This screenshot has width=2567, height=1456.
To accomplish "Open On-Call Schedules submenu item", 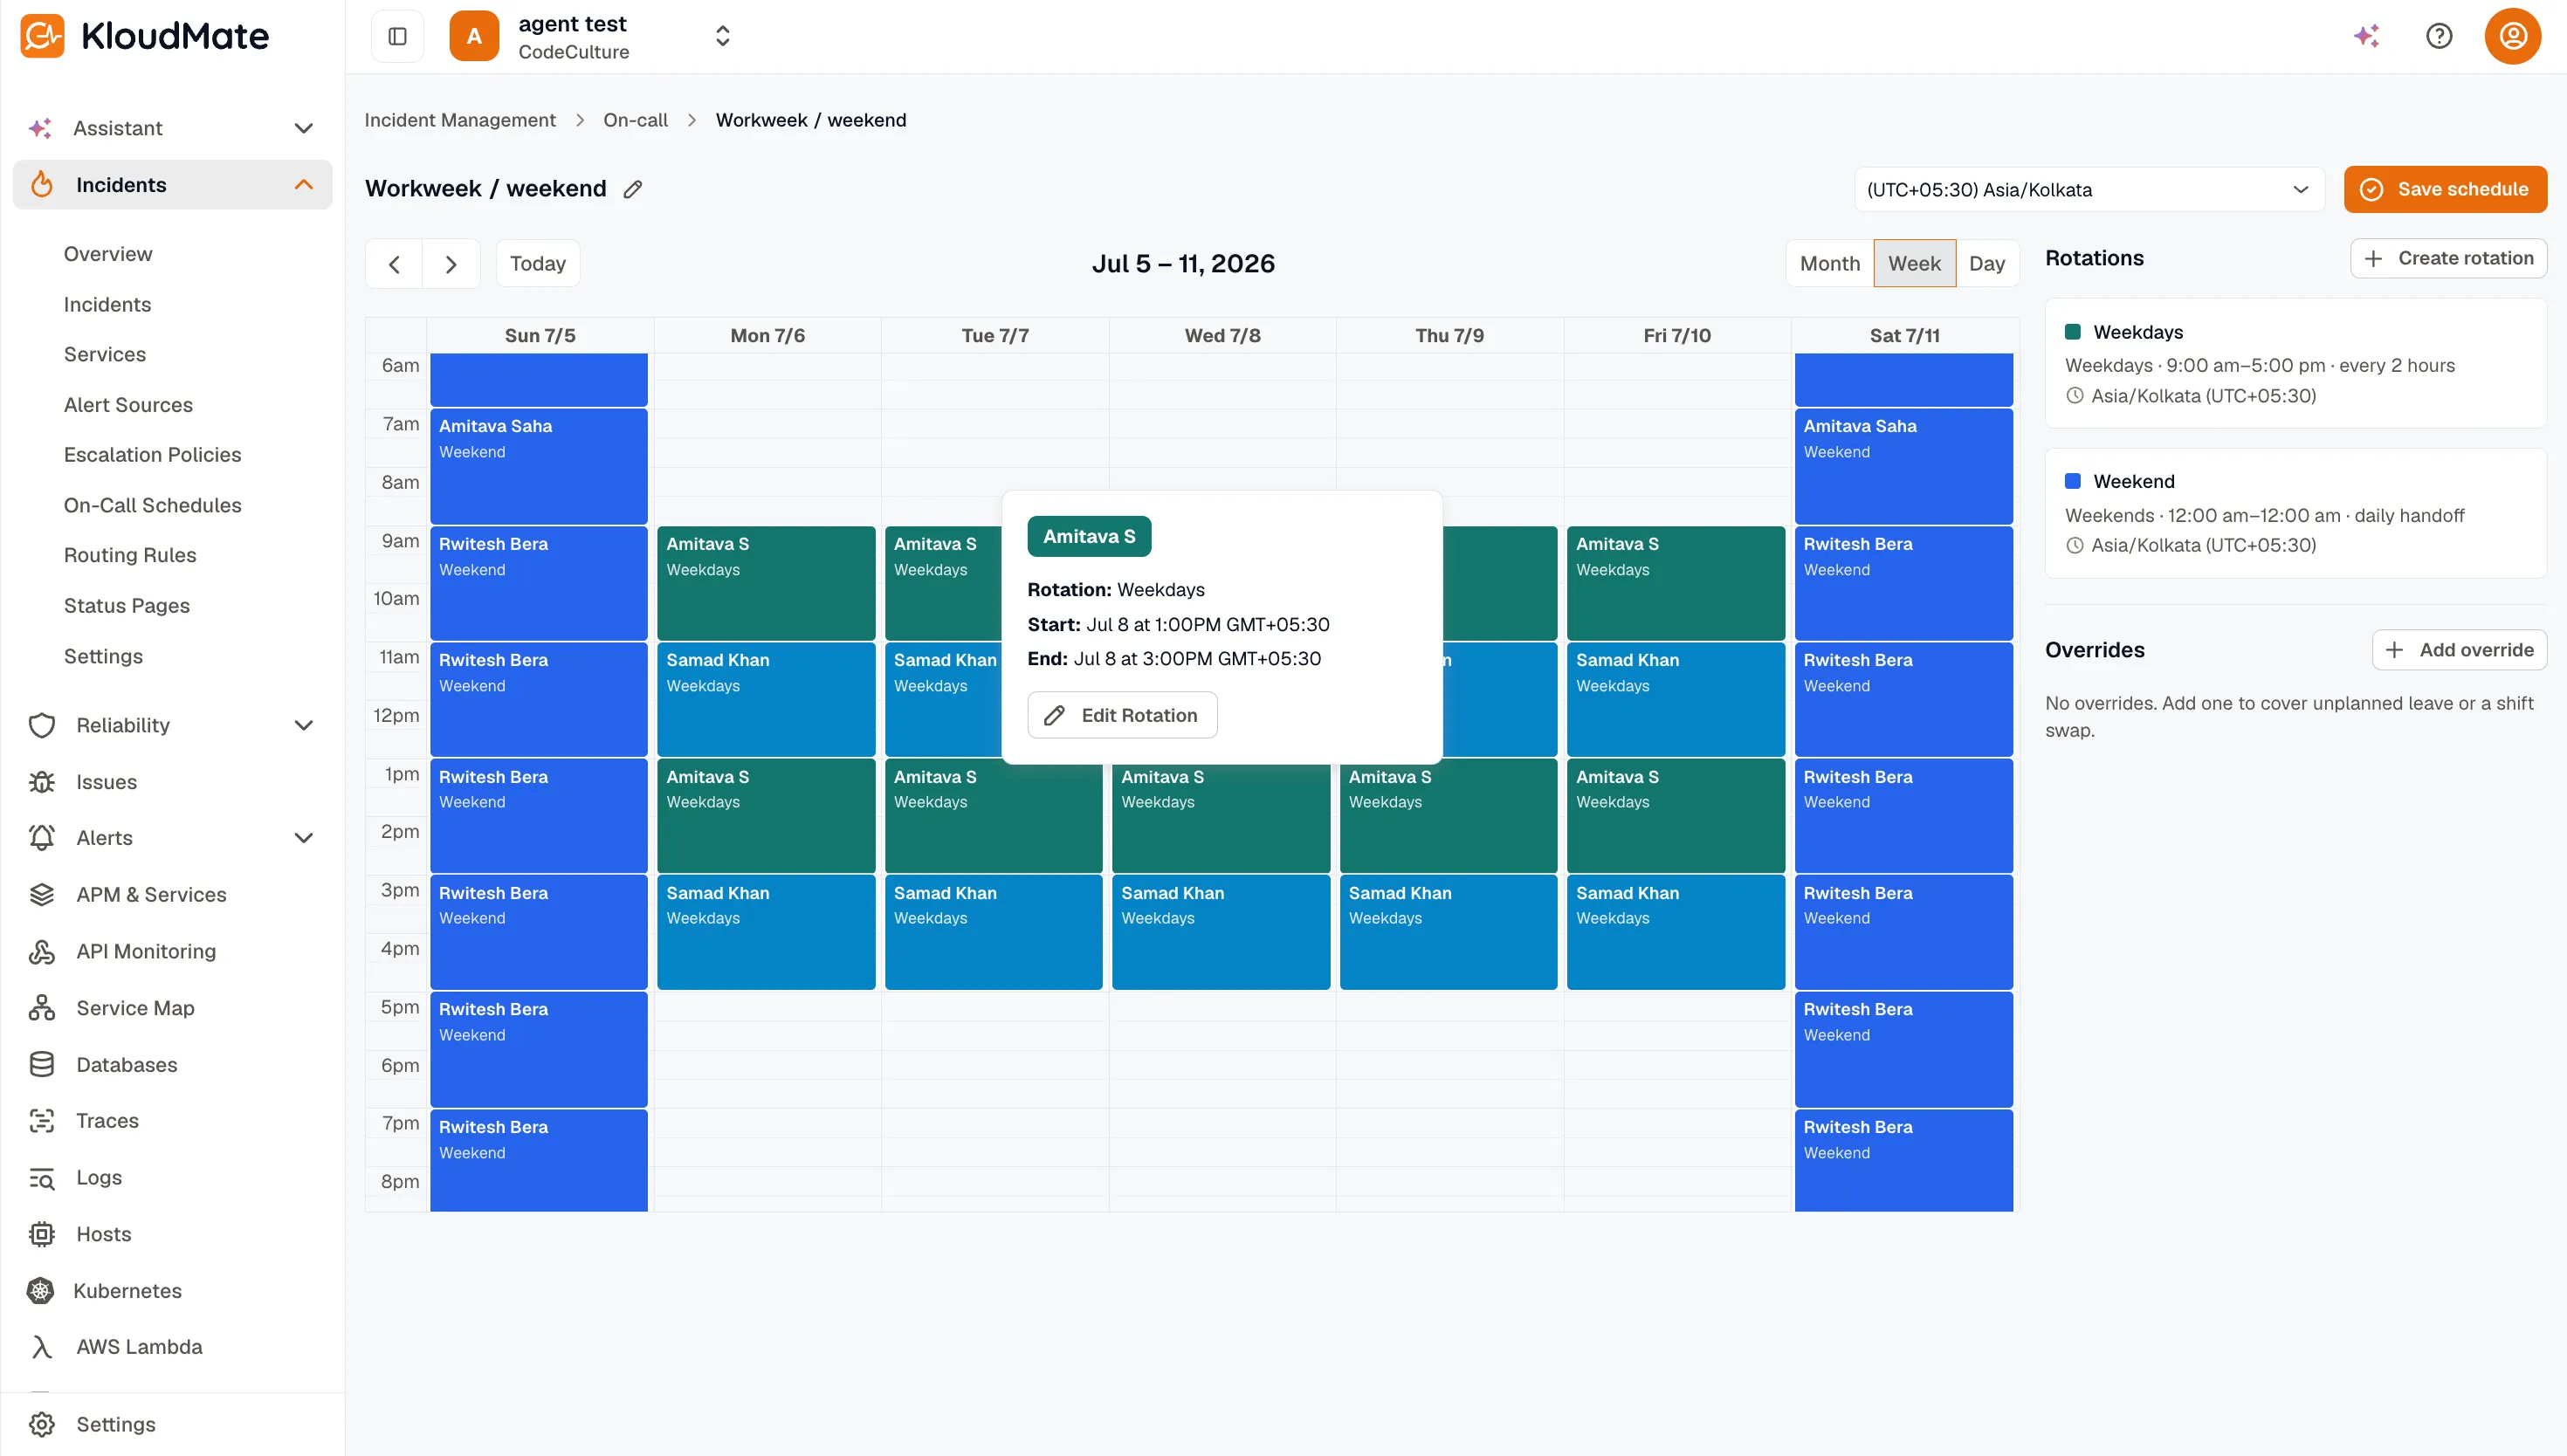I will [153, 505].
